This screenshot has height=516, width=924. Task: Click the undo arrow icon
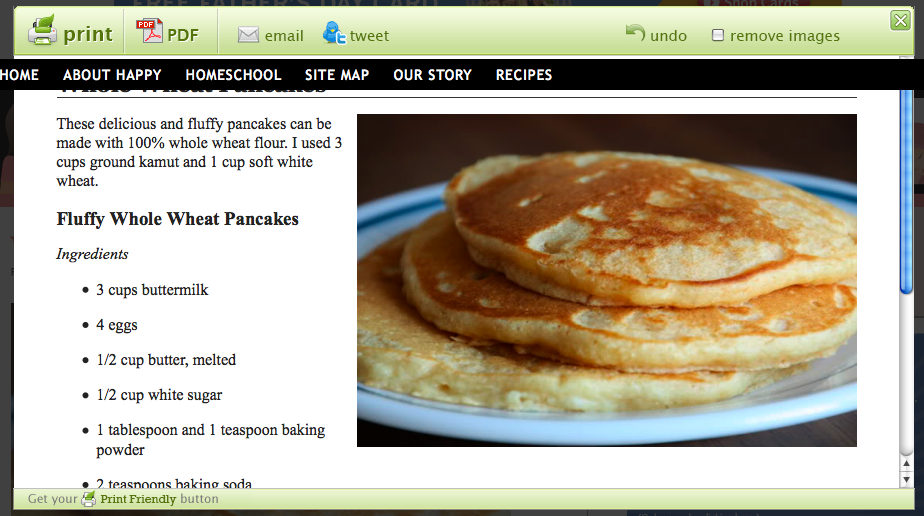(x=635, y=32)
